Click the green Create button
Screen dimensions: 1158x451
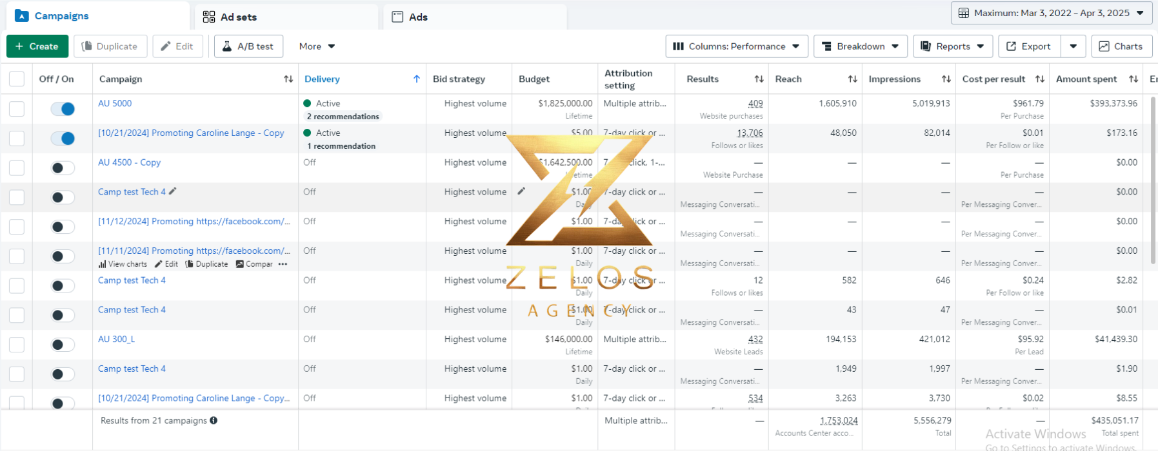(37, 47)
